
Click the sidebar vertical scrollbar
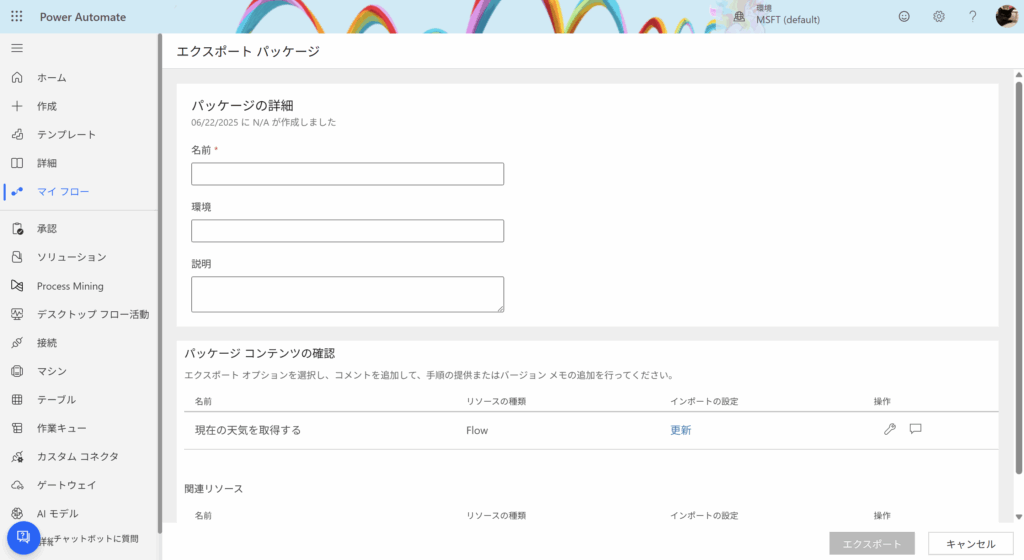pyautogui.click(x=159, y=283)
